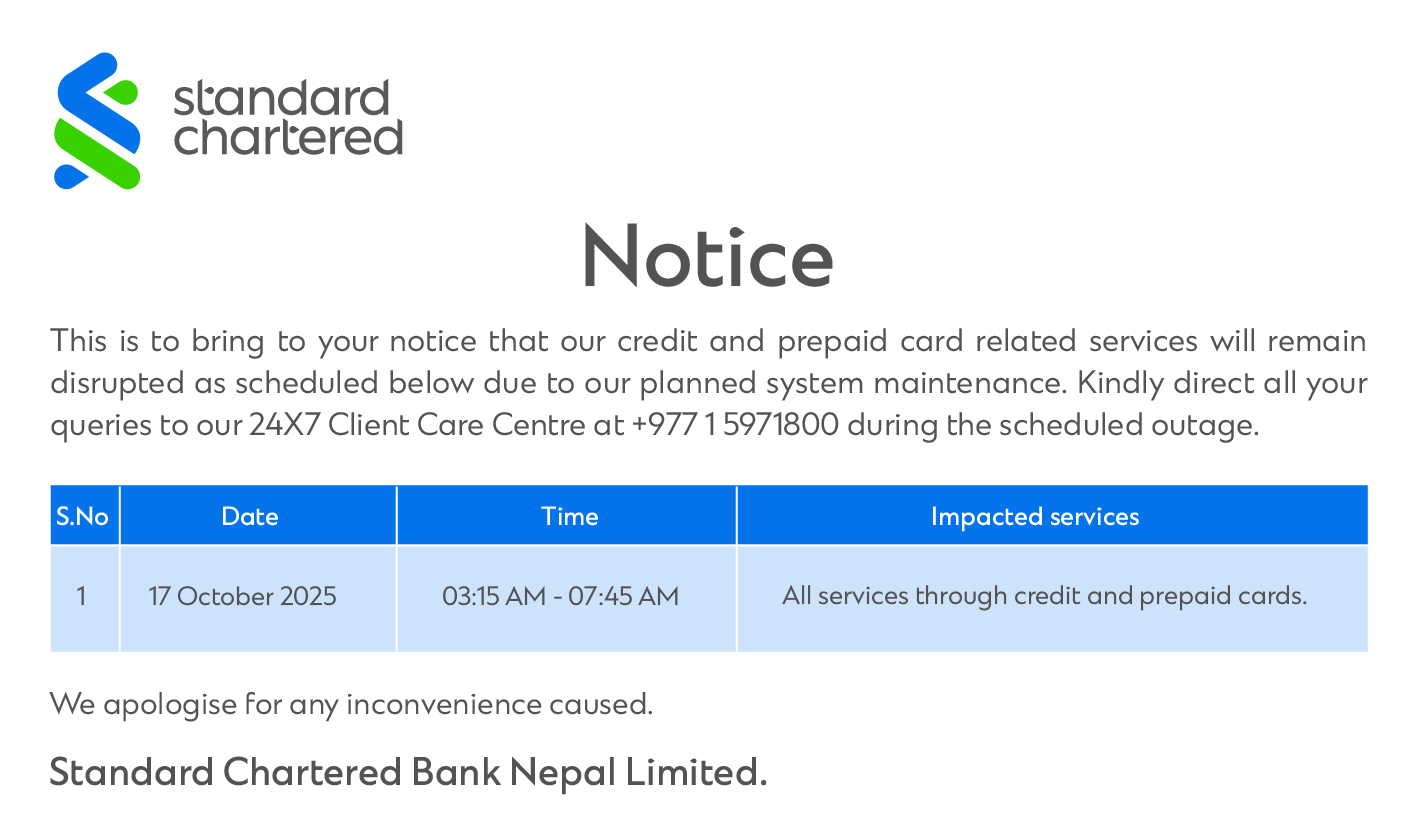Select the '17 October 2025' date cell

(x=243, y=597)
